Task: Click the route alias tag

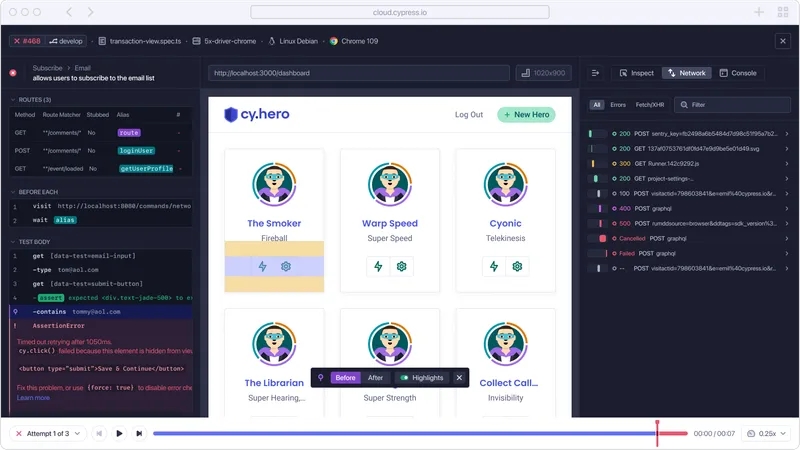Action: 129,133
